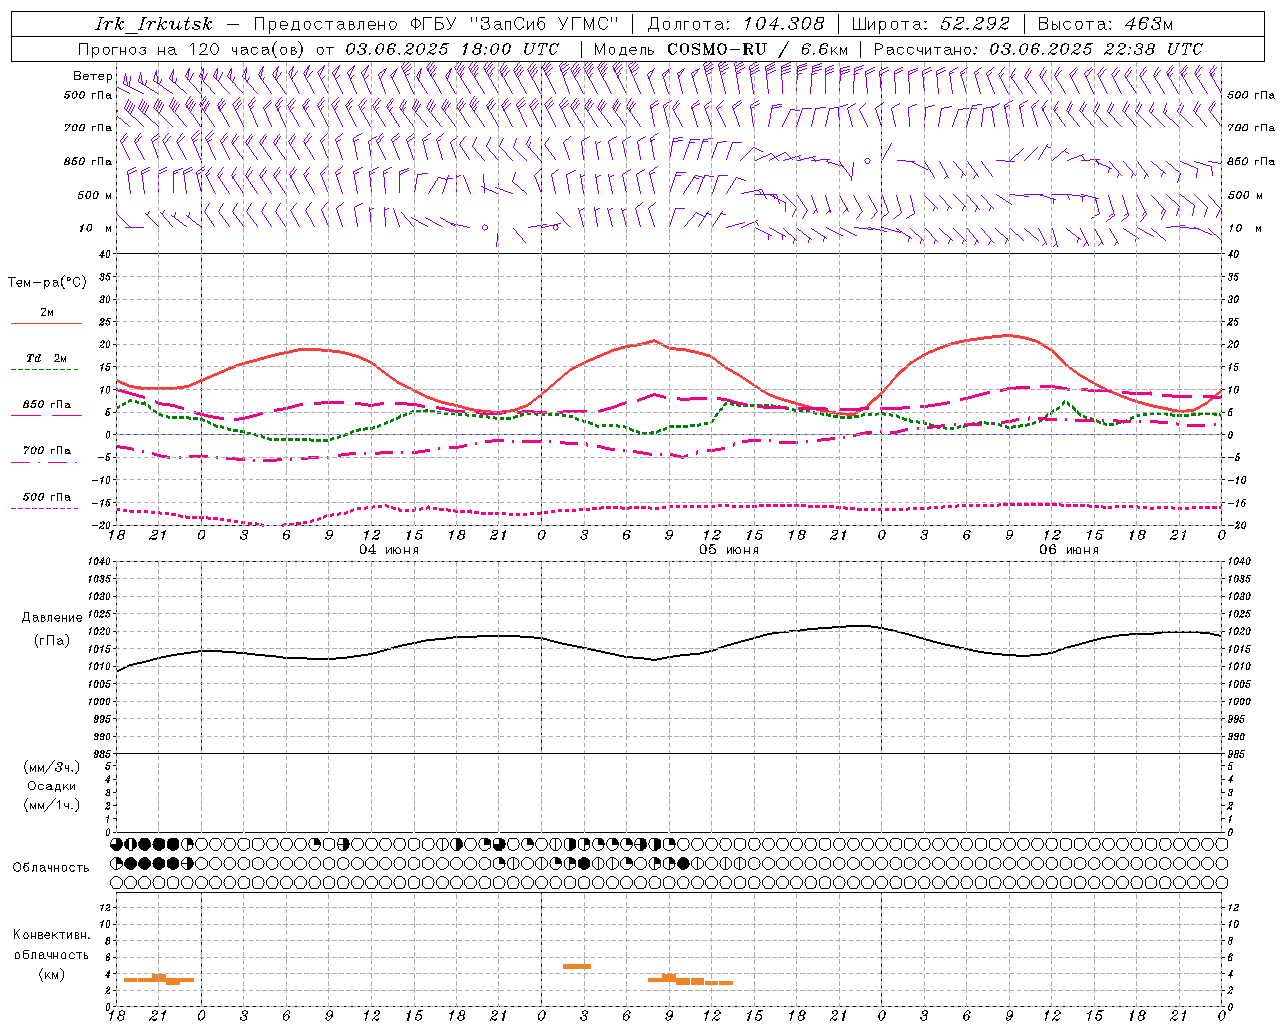The image size is (1280, 1024).
Task: Click the Модель COSMO-RU / 6.6км label
Action: [720, 49]
